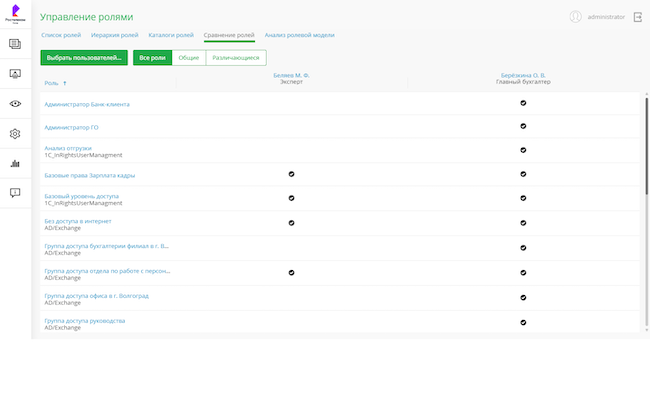Open the eye (audit) sidebar icon
This screenshot has height=403, width=650.
pos(15,104)
